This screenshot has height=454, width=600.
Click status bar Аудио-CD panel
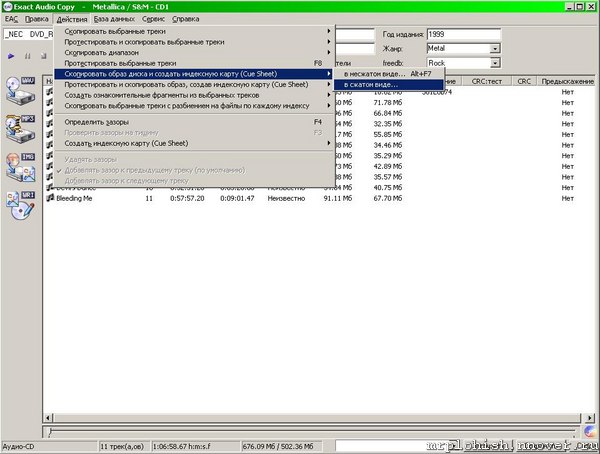(x=49, y=446)
